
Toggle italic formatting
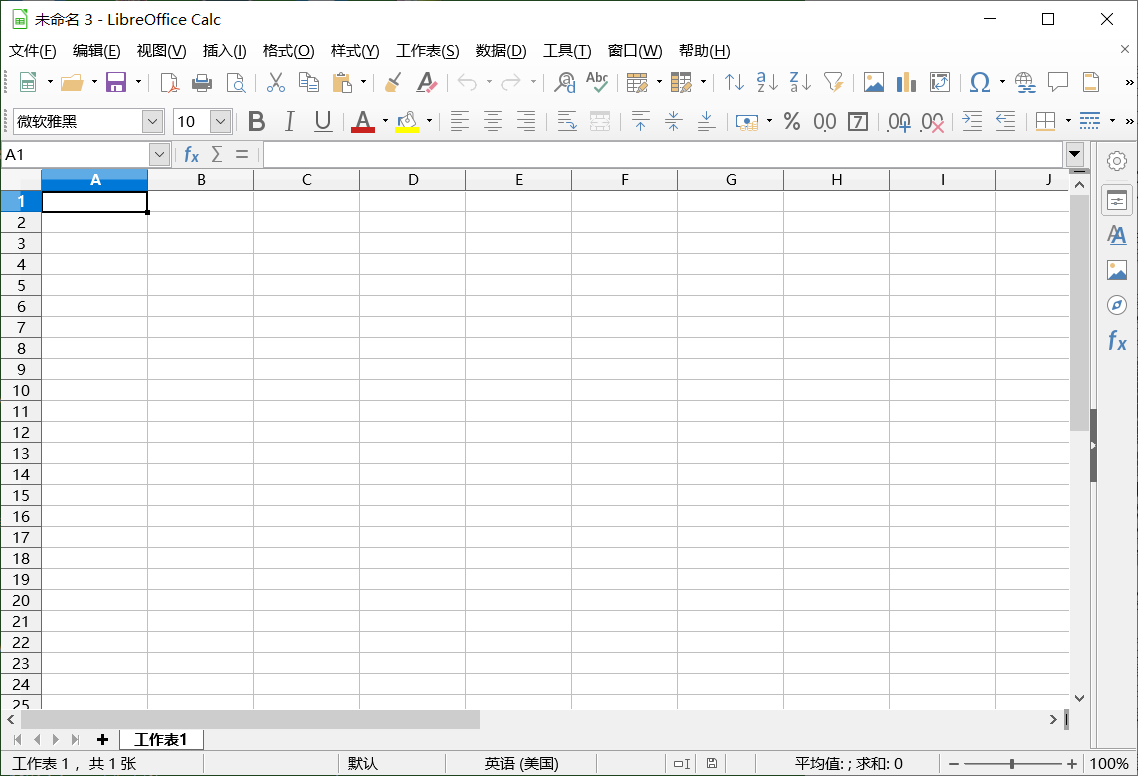(289, 121)
